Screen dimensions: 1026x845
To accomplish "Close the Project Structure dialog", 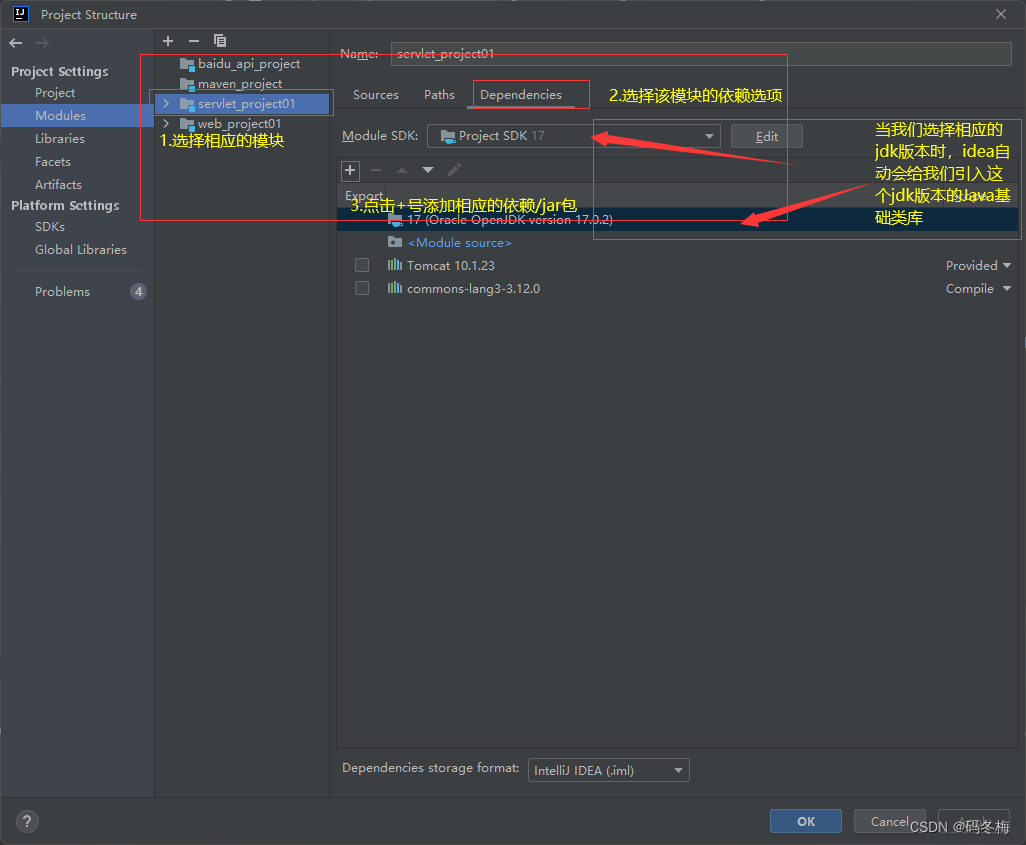I will [1001, 14].
